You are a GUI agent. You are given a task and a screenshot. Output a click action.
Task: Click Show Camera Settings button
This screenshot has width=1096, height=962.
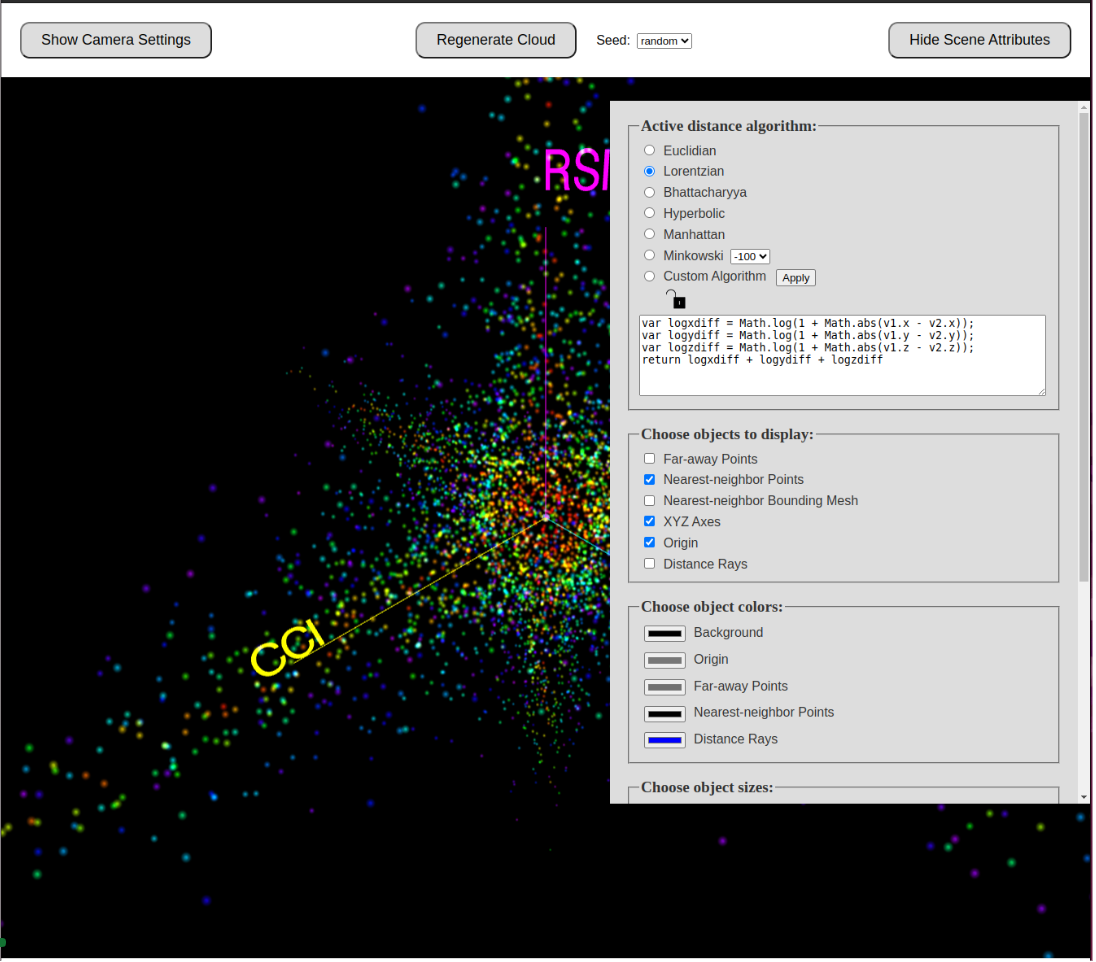coord(116,40)
